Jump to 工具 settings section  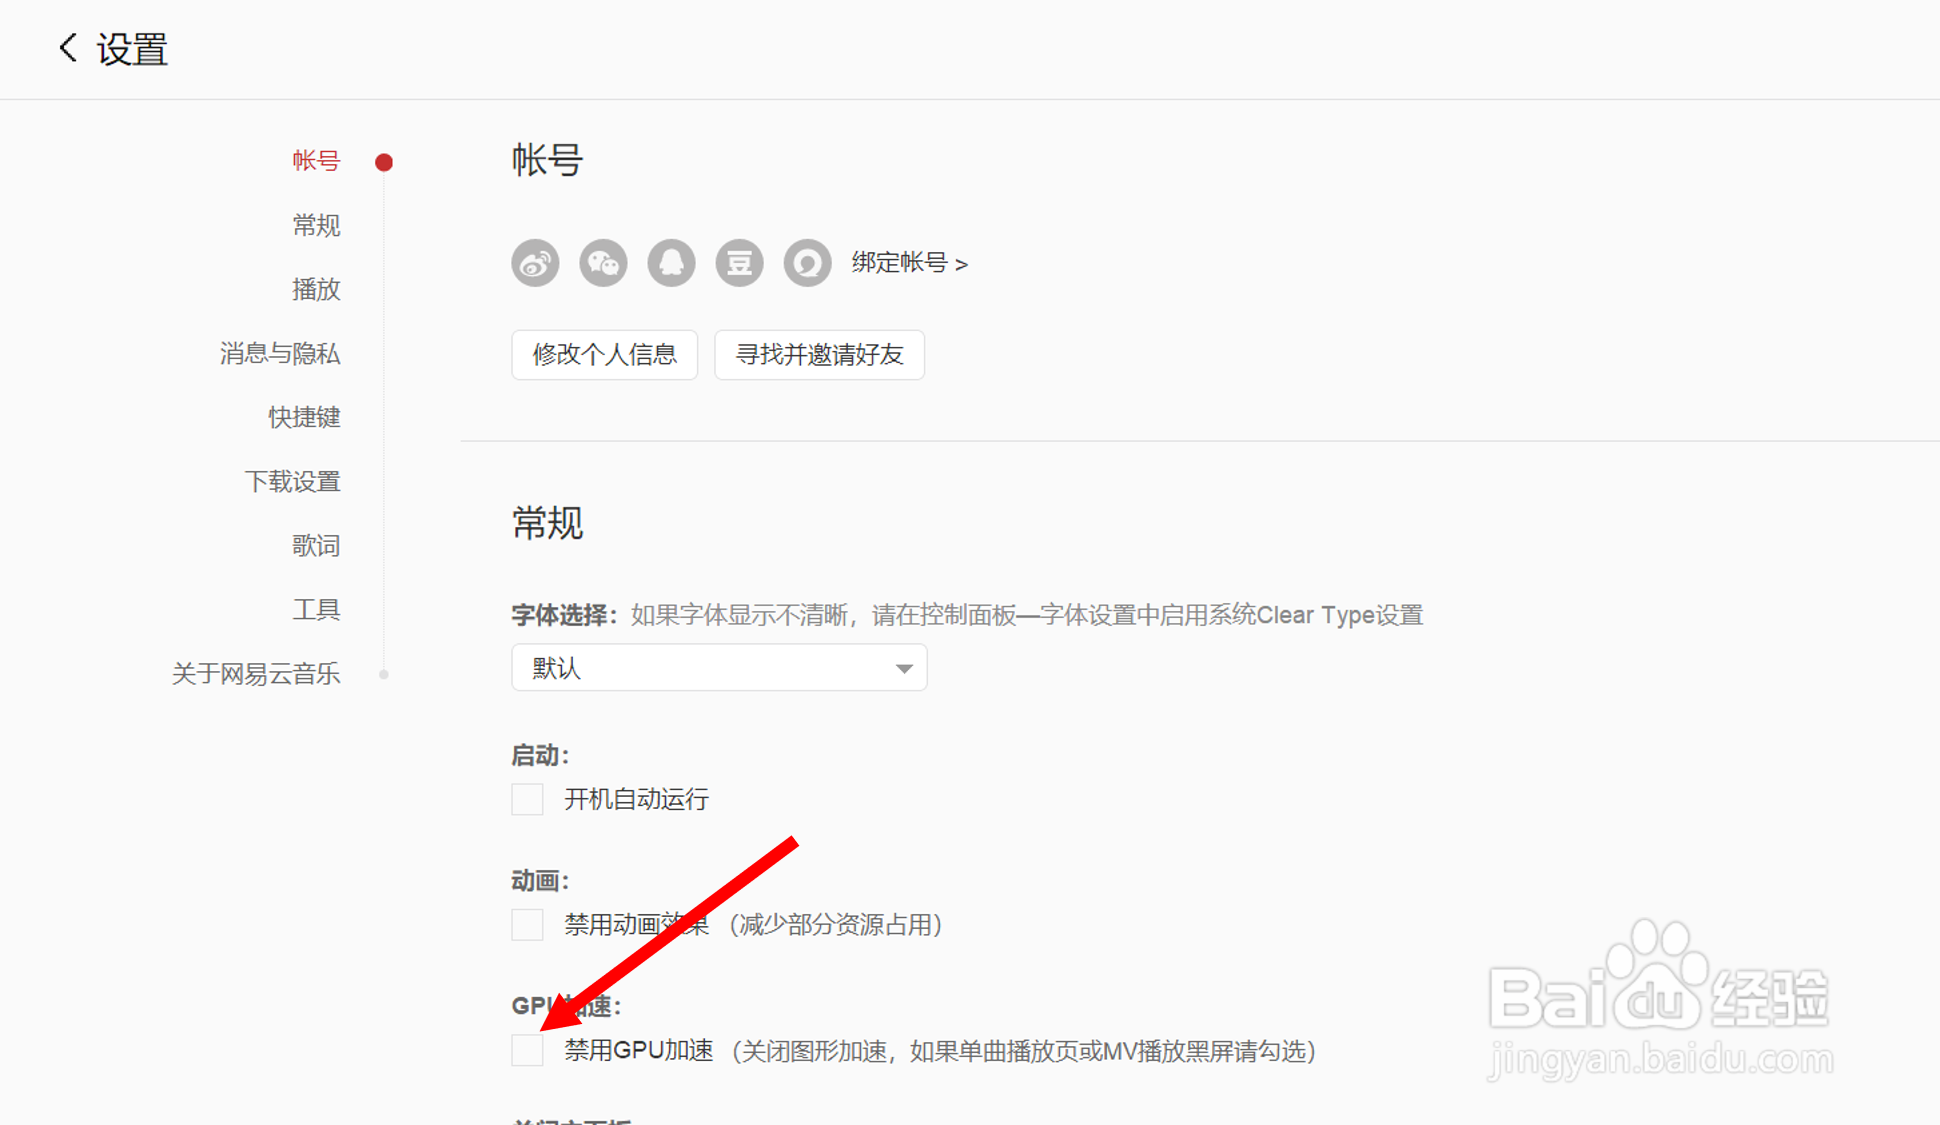point(316,609)
